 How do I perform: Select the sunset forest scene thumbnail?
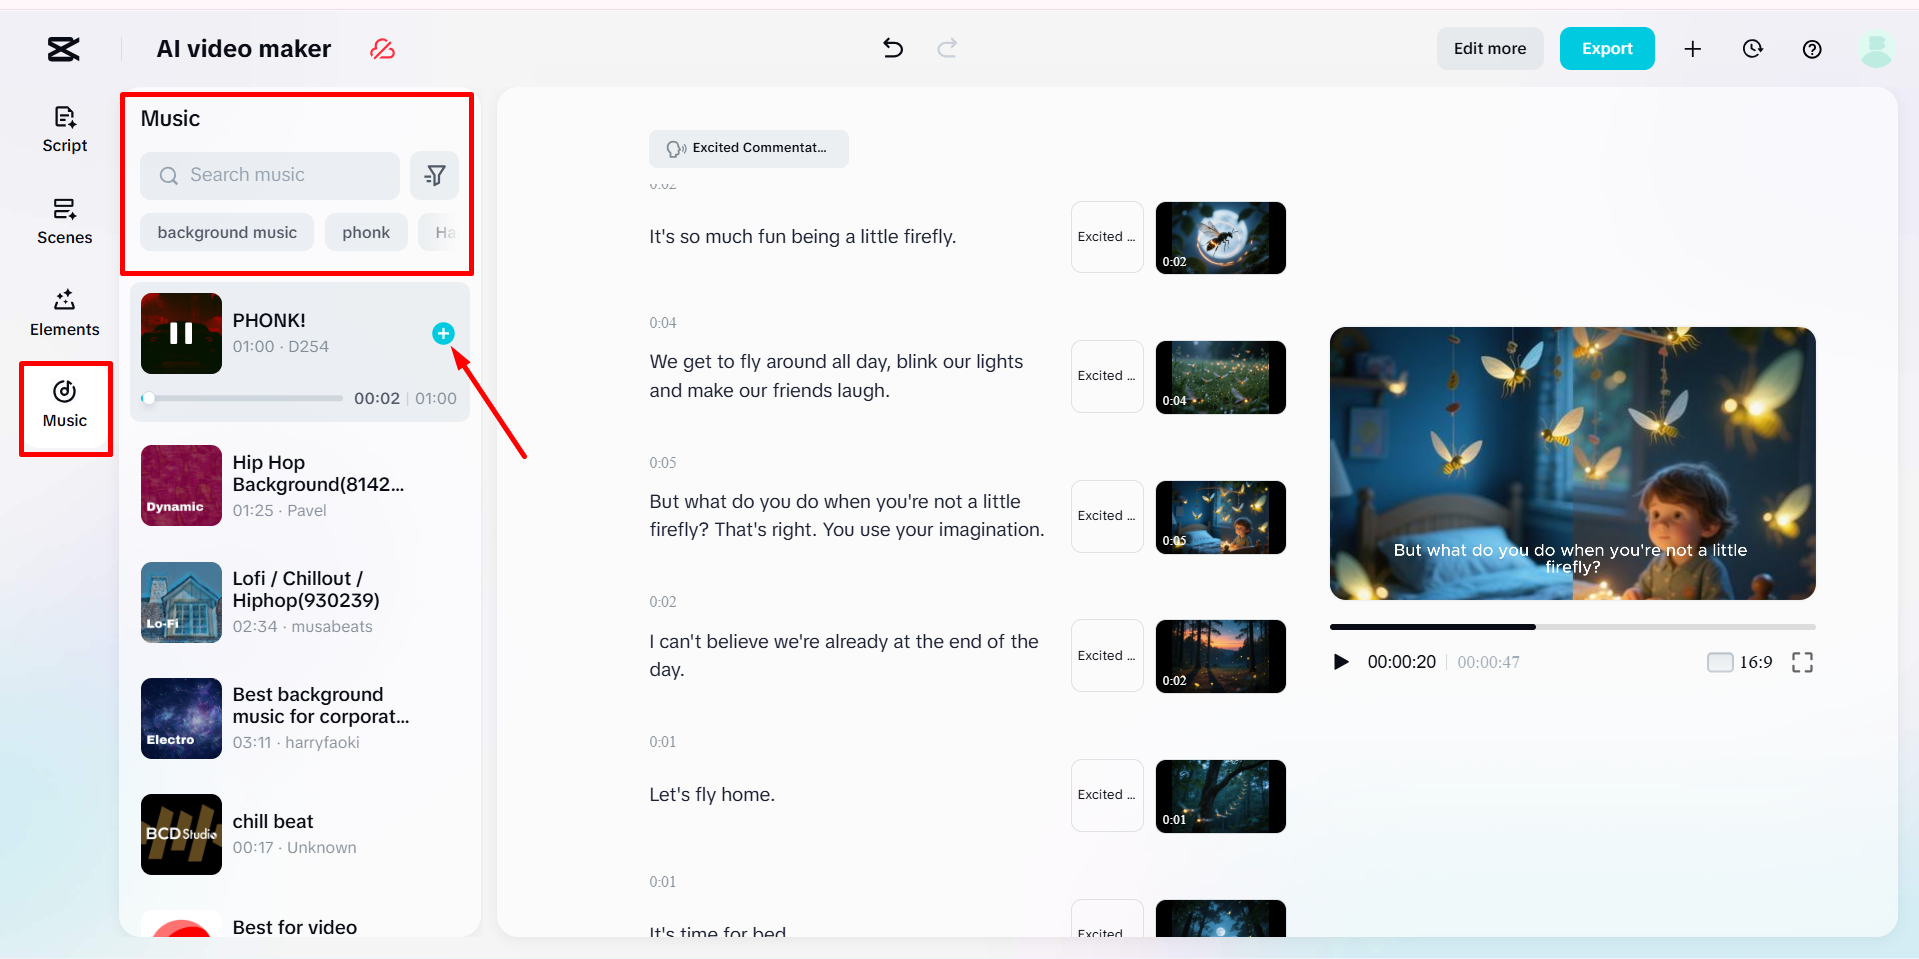[x=1221, y=656]
